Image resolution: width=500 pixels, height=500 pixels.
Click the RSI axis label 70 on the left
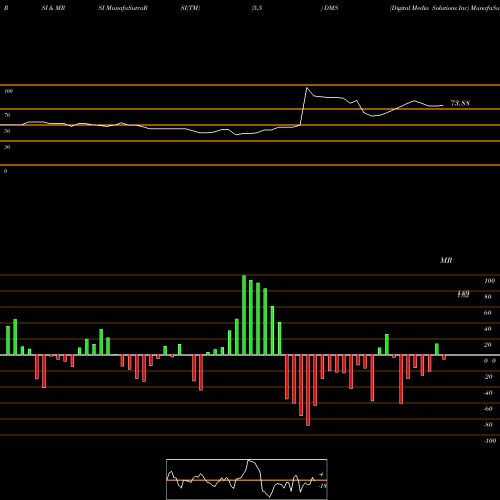[x=7, y=115]
